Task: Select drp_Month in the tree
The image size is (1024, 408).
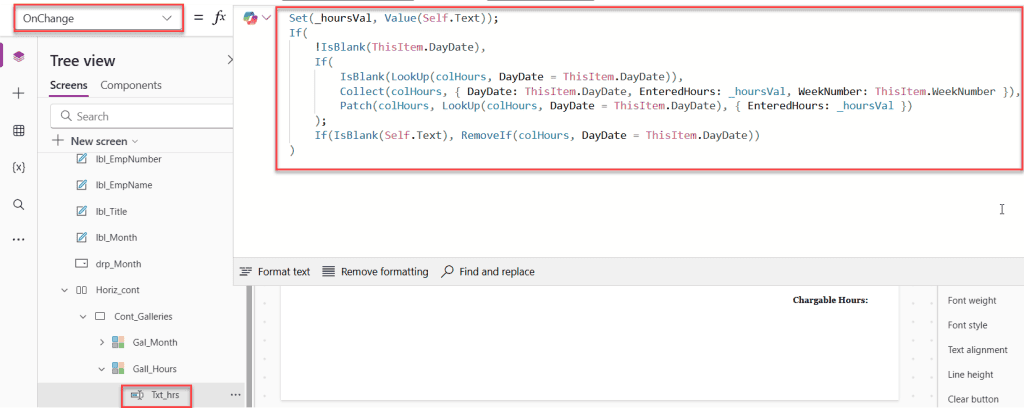Action: [118, 264]
